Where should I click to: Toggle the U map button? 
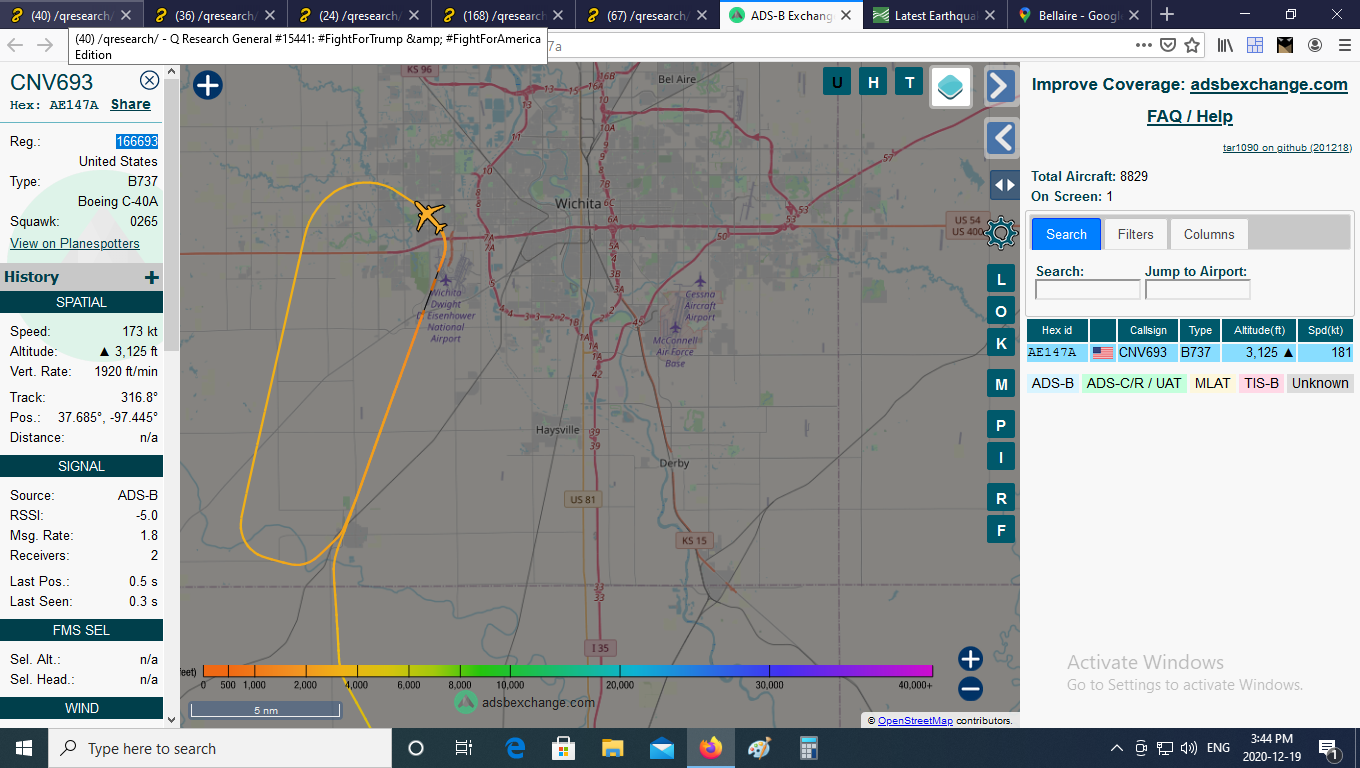(837, 82)
